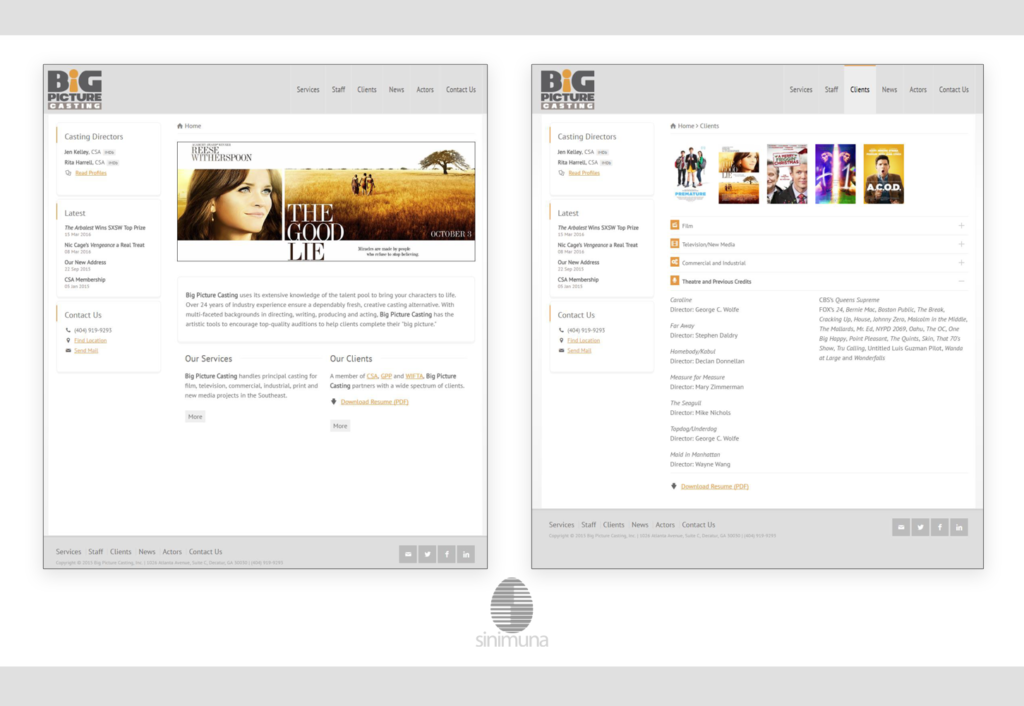
Task: Click the home icon in right page breadcrumb
Action: pos(673,126)
